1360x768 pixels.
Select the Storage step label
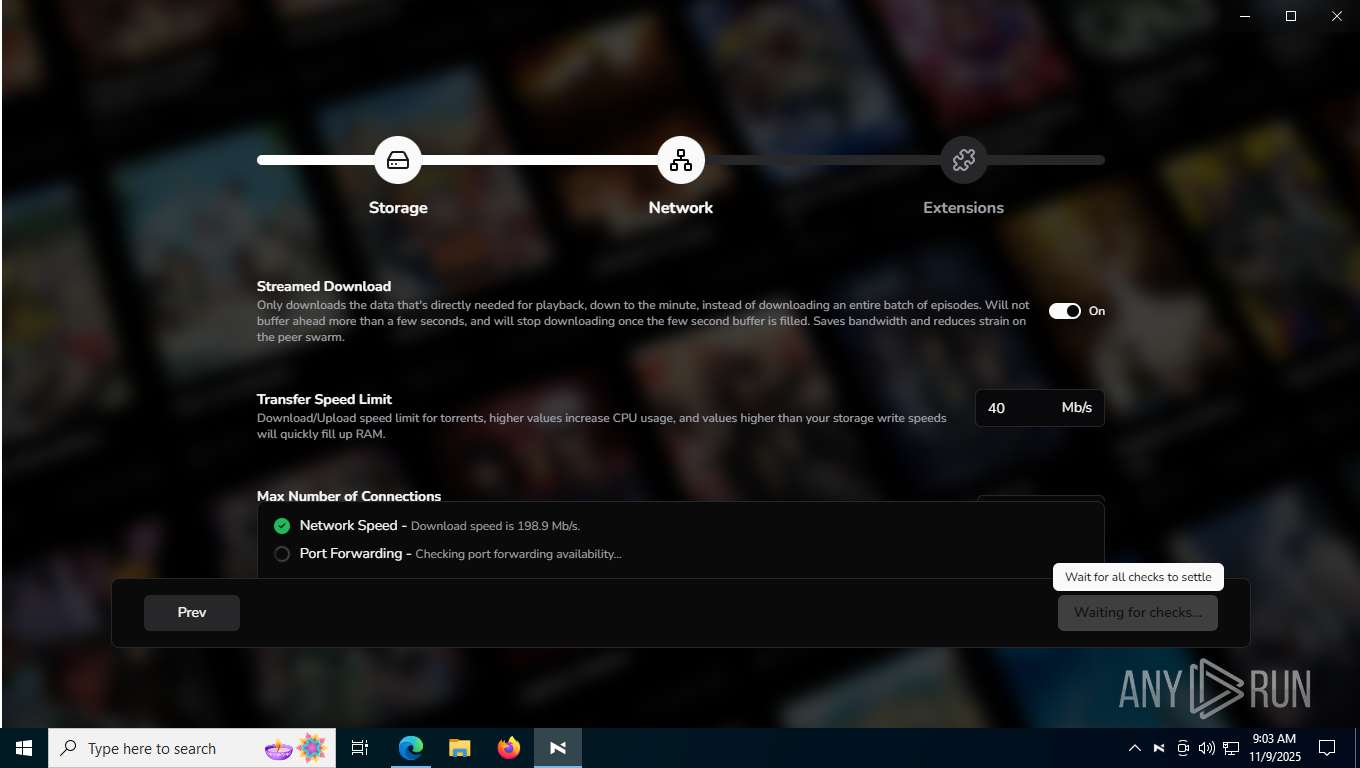click(x=398, y=208)
